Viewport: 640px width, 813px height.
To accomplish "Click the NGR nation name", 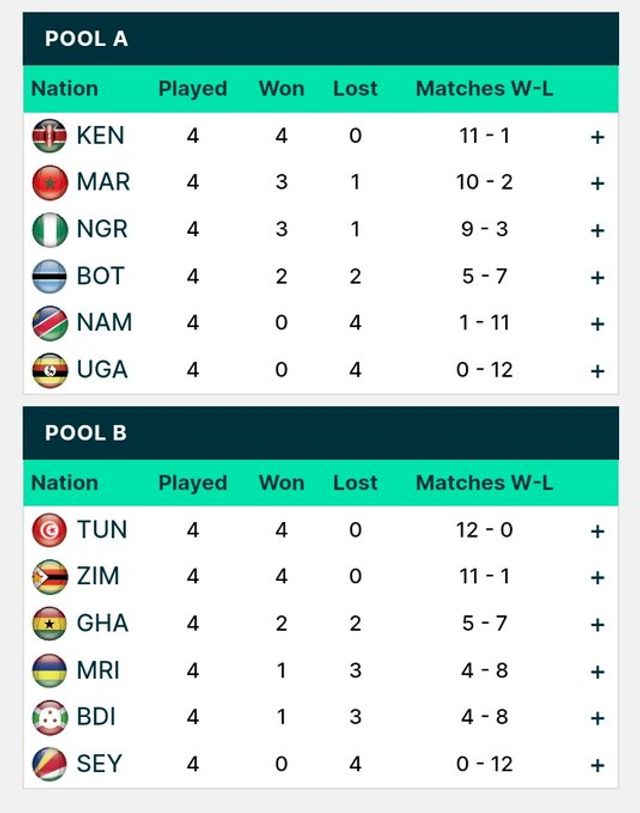I will 102,229.
